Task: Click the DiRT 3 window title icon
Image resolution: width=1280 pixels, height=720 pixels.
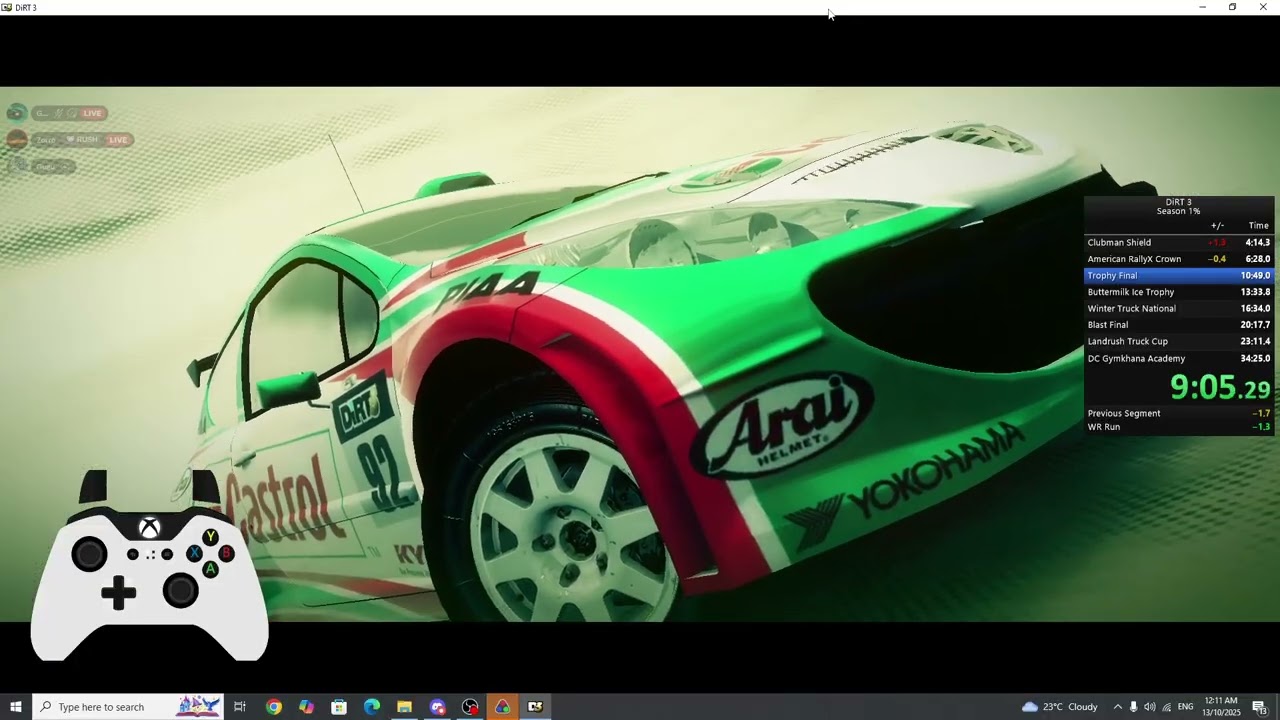Action: (x=7, y=7)
